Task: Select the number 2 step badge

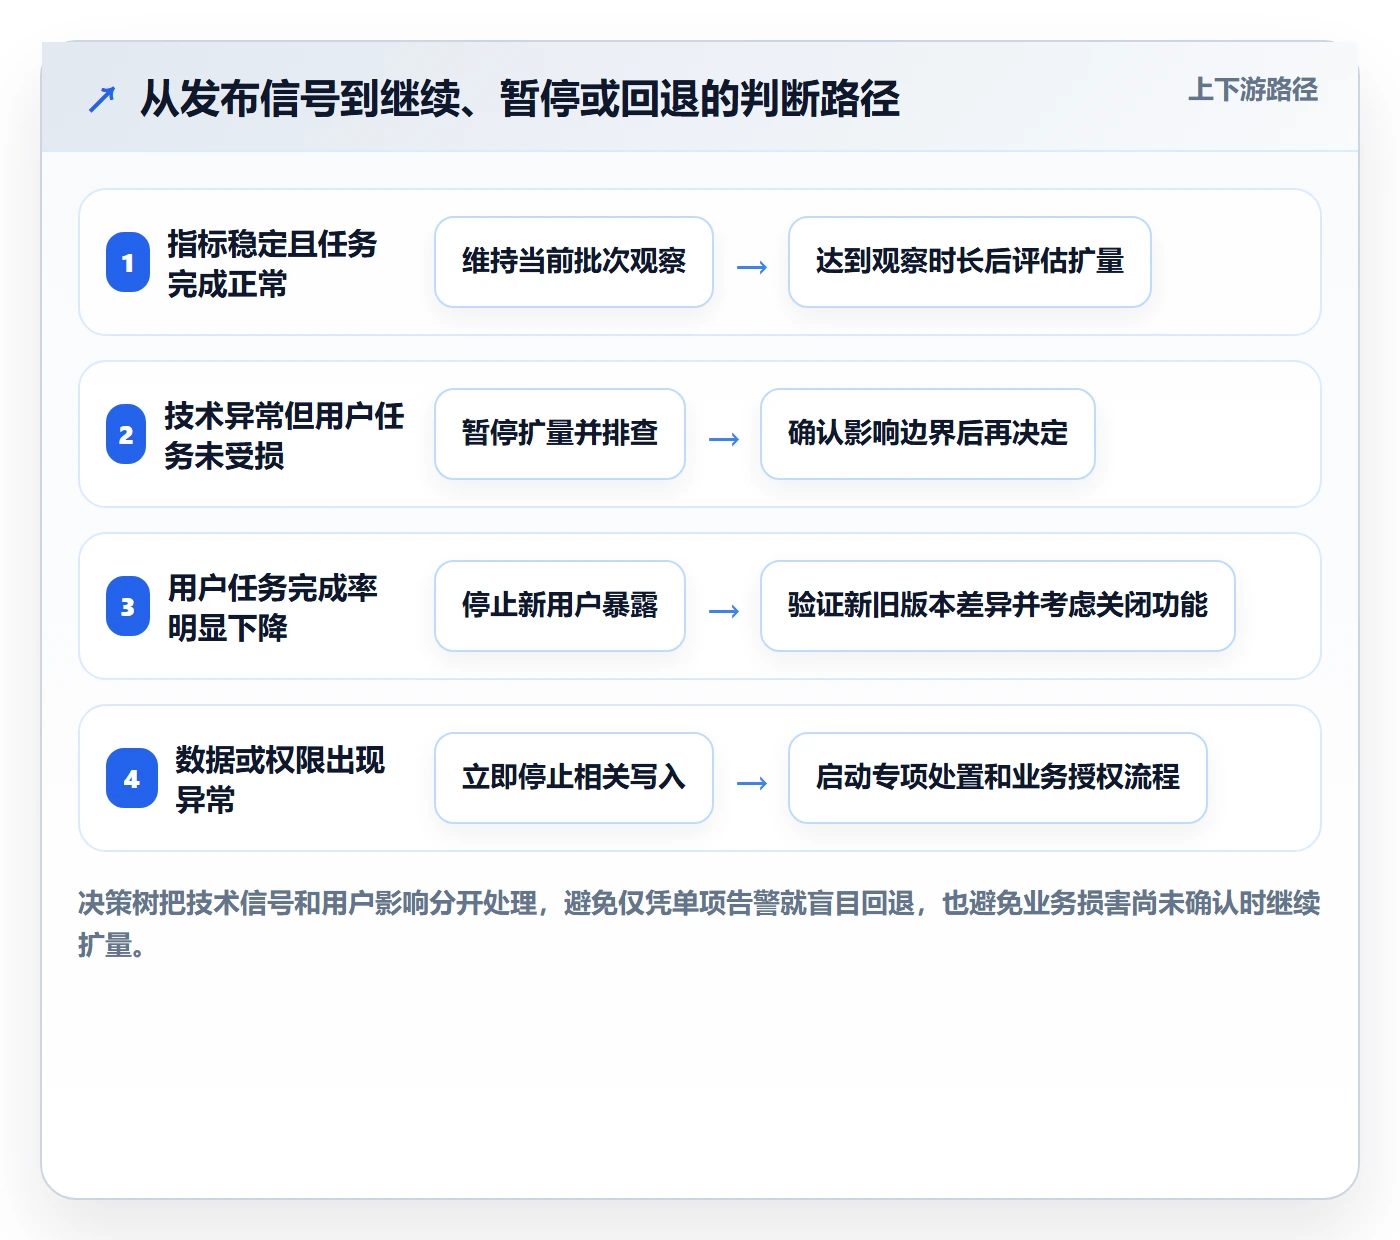Action: click(126, 434)
